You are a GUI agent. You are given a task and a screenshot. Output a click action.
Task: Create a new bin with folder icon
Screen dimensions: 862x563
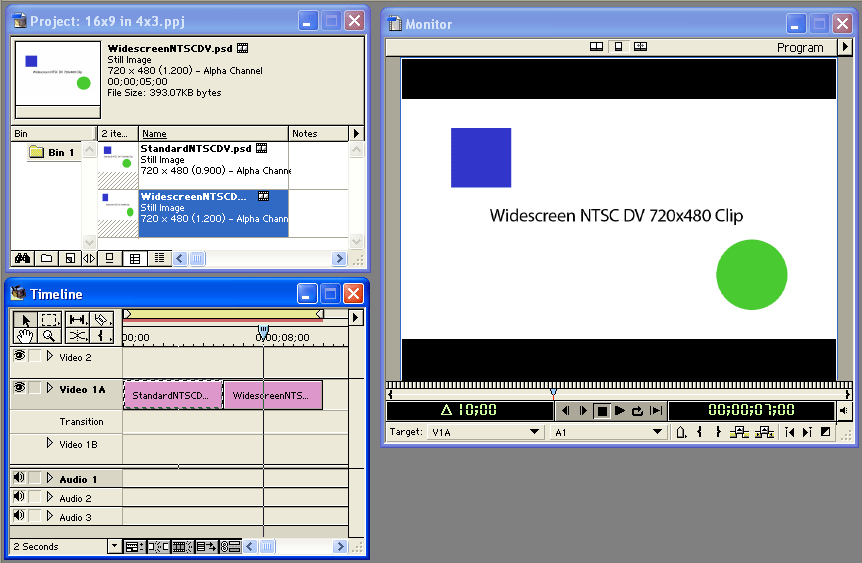46,258
